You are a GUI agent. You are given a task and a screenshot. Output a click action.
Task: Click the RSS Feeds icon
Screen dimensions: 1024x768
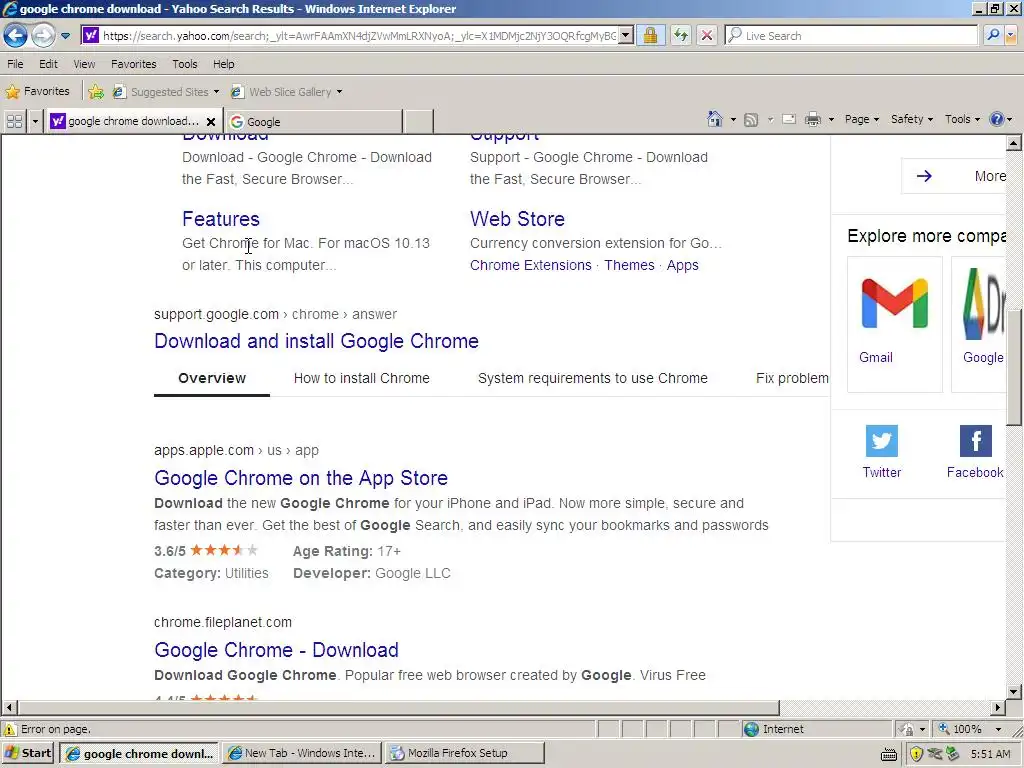point(751,120)
